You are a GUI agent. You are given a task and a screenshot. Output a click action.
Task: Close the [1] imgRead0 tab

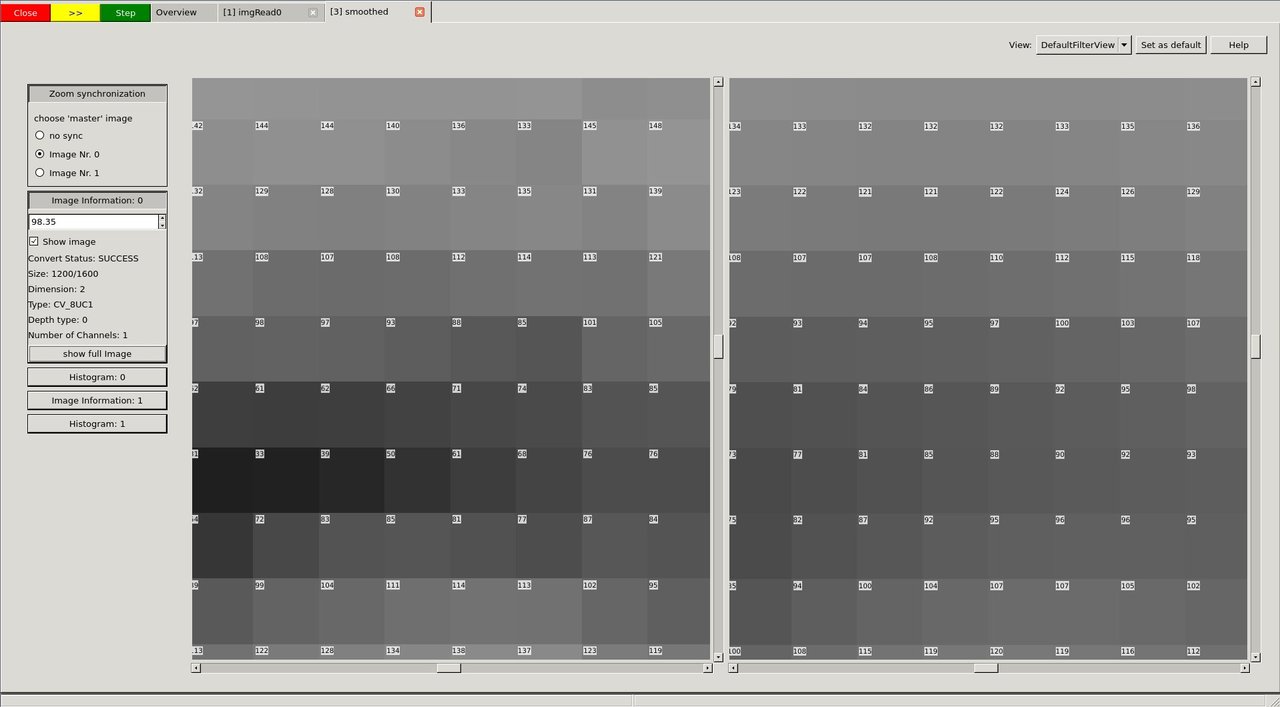[313, 13]
